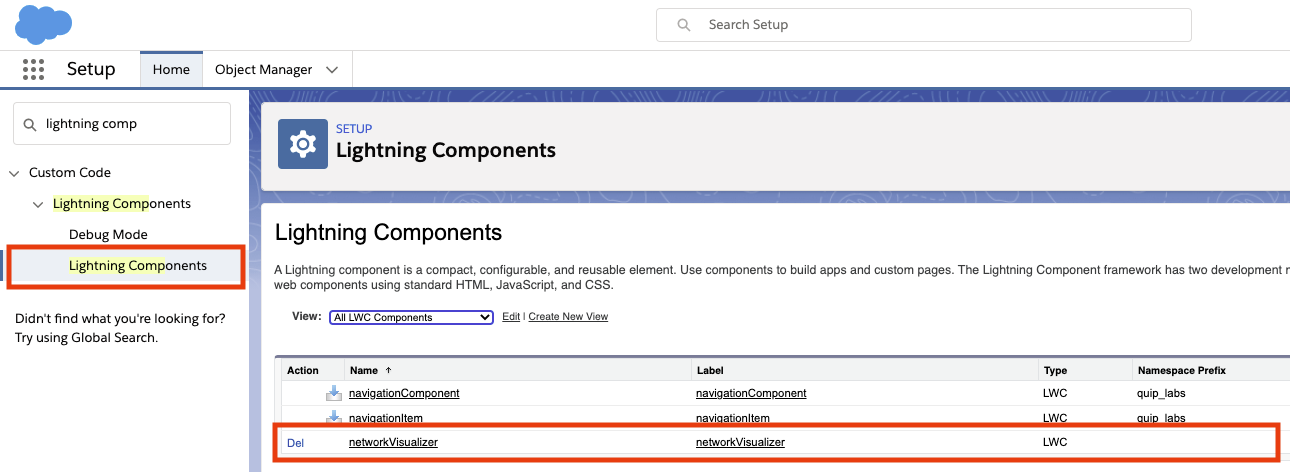The width and height of the screenshot is (1290, 472).
Task: Click the LWC type cell for networkVisualizer
Action: pyautogui.click(x=1055, y=442)
